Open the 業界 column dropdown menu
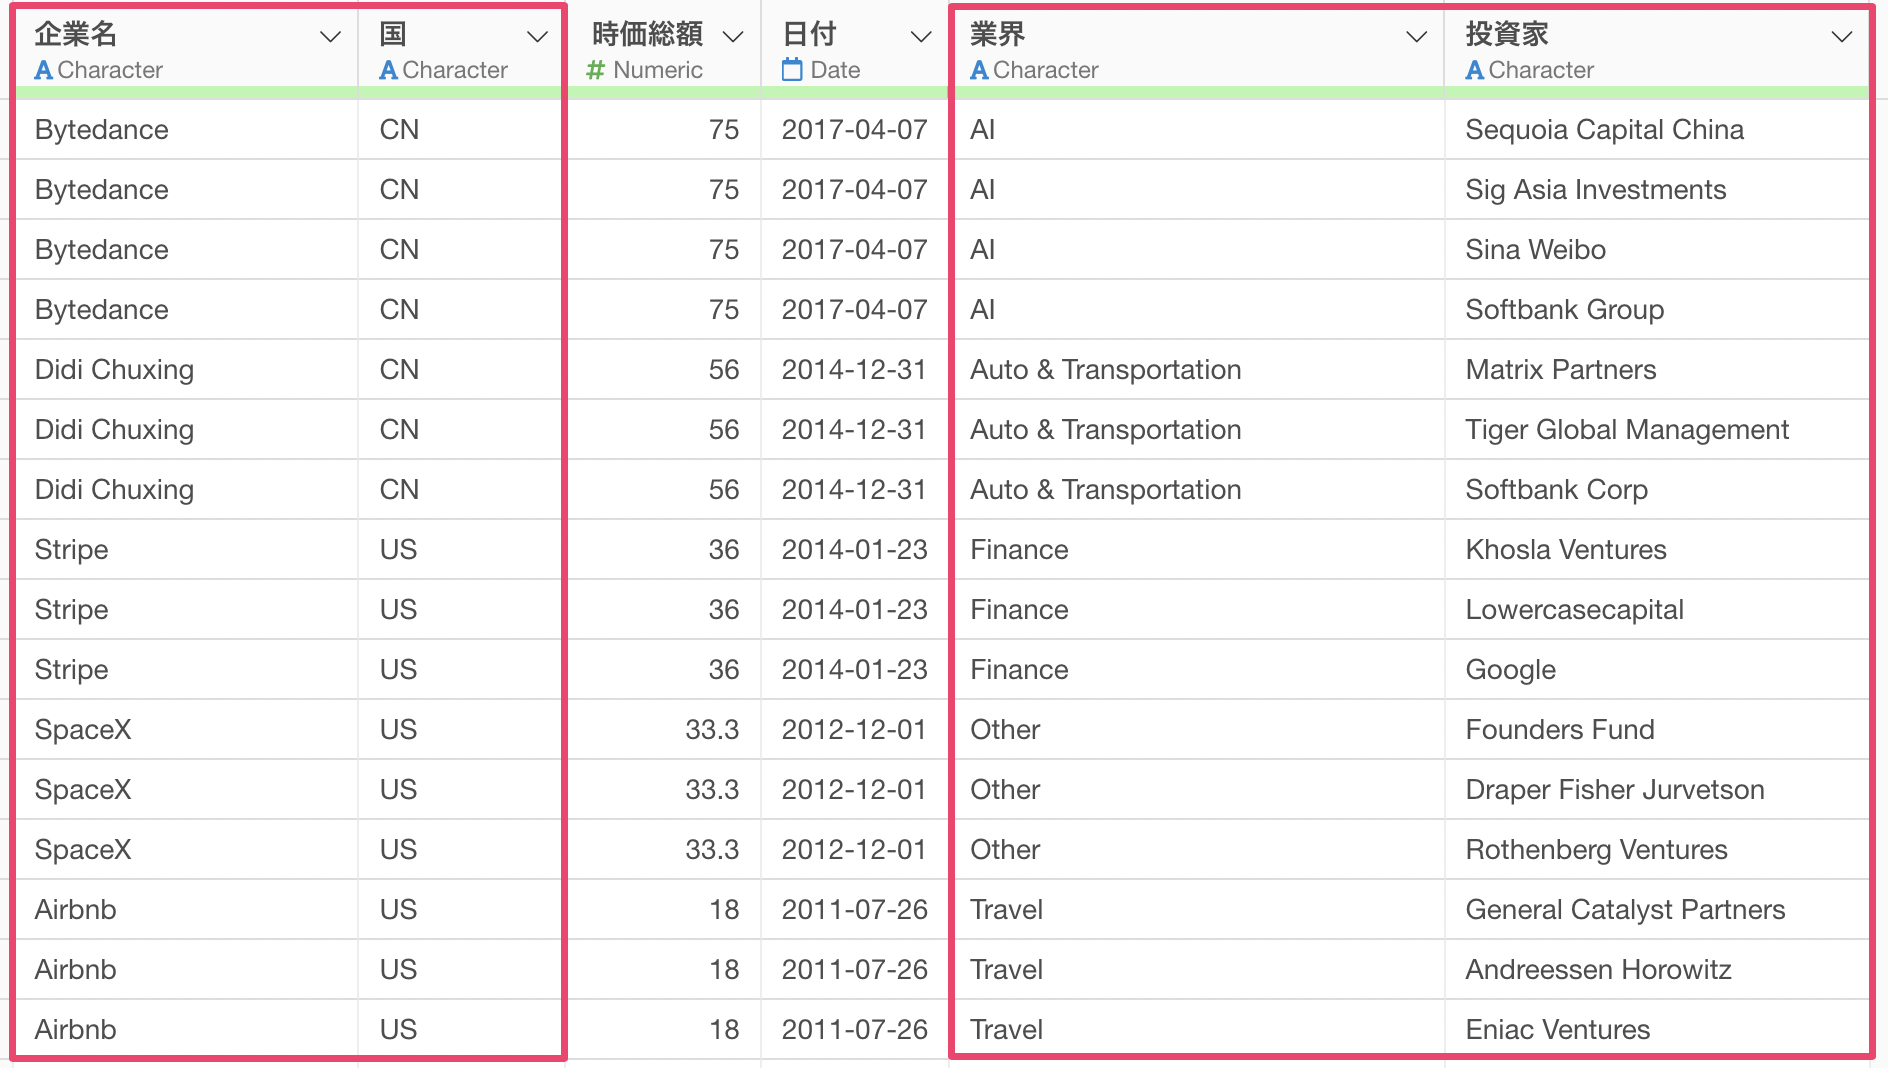The height and width of the screenshot is (1068, 1888). tap(1416, 37)
